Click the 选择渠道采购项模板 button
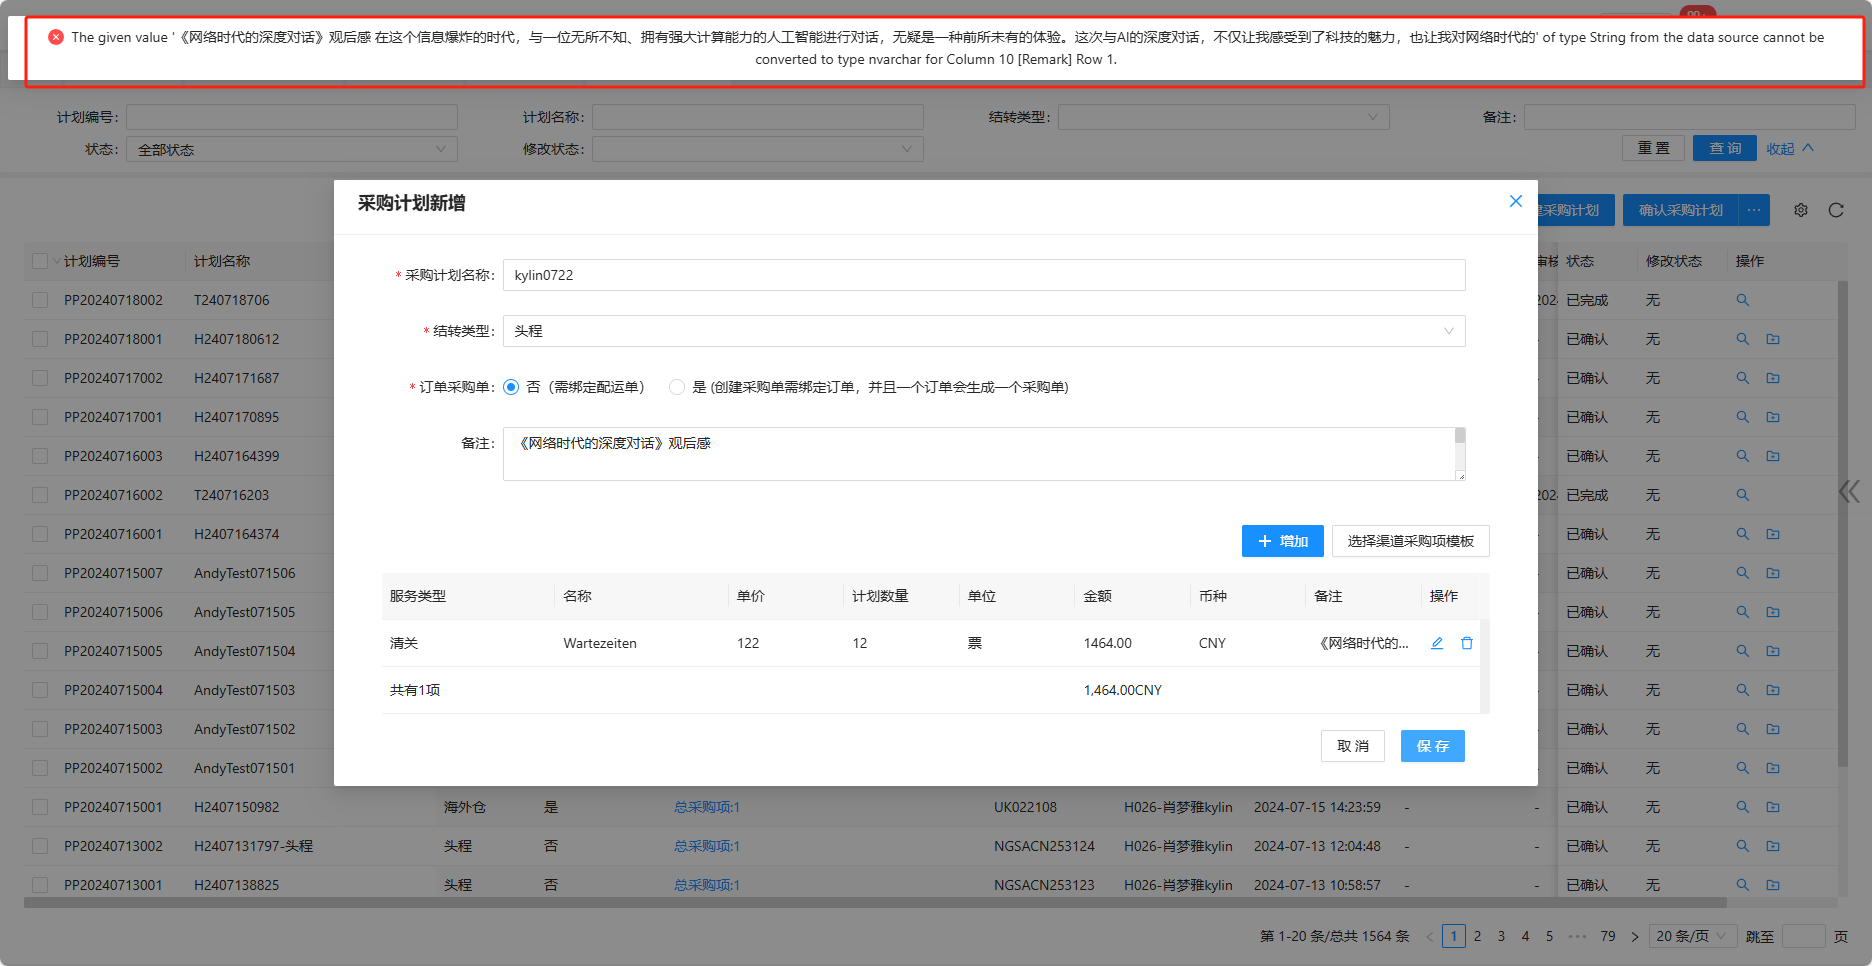Screen dimensions: 1872x966 (x=1410, y=541)
